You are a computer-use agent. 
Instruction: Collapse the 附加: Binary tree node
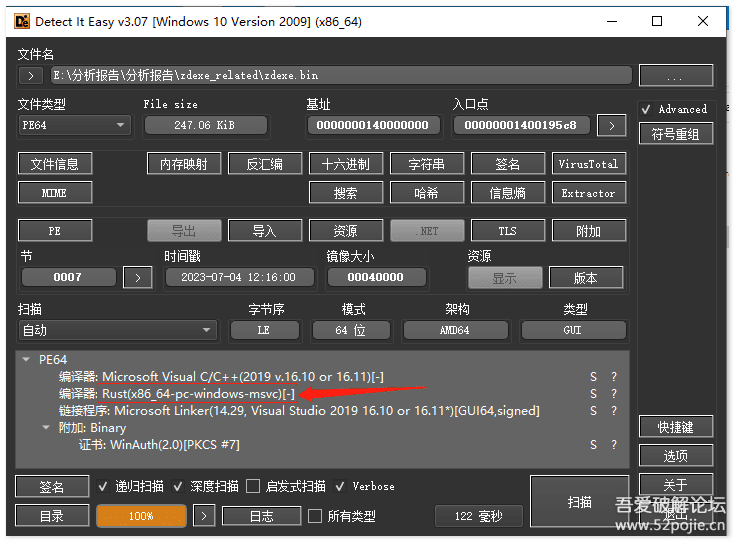46,428
